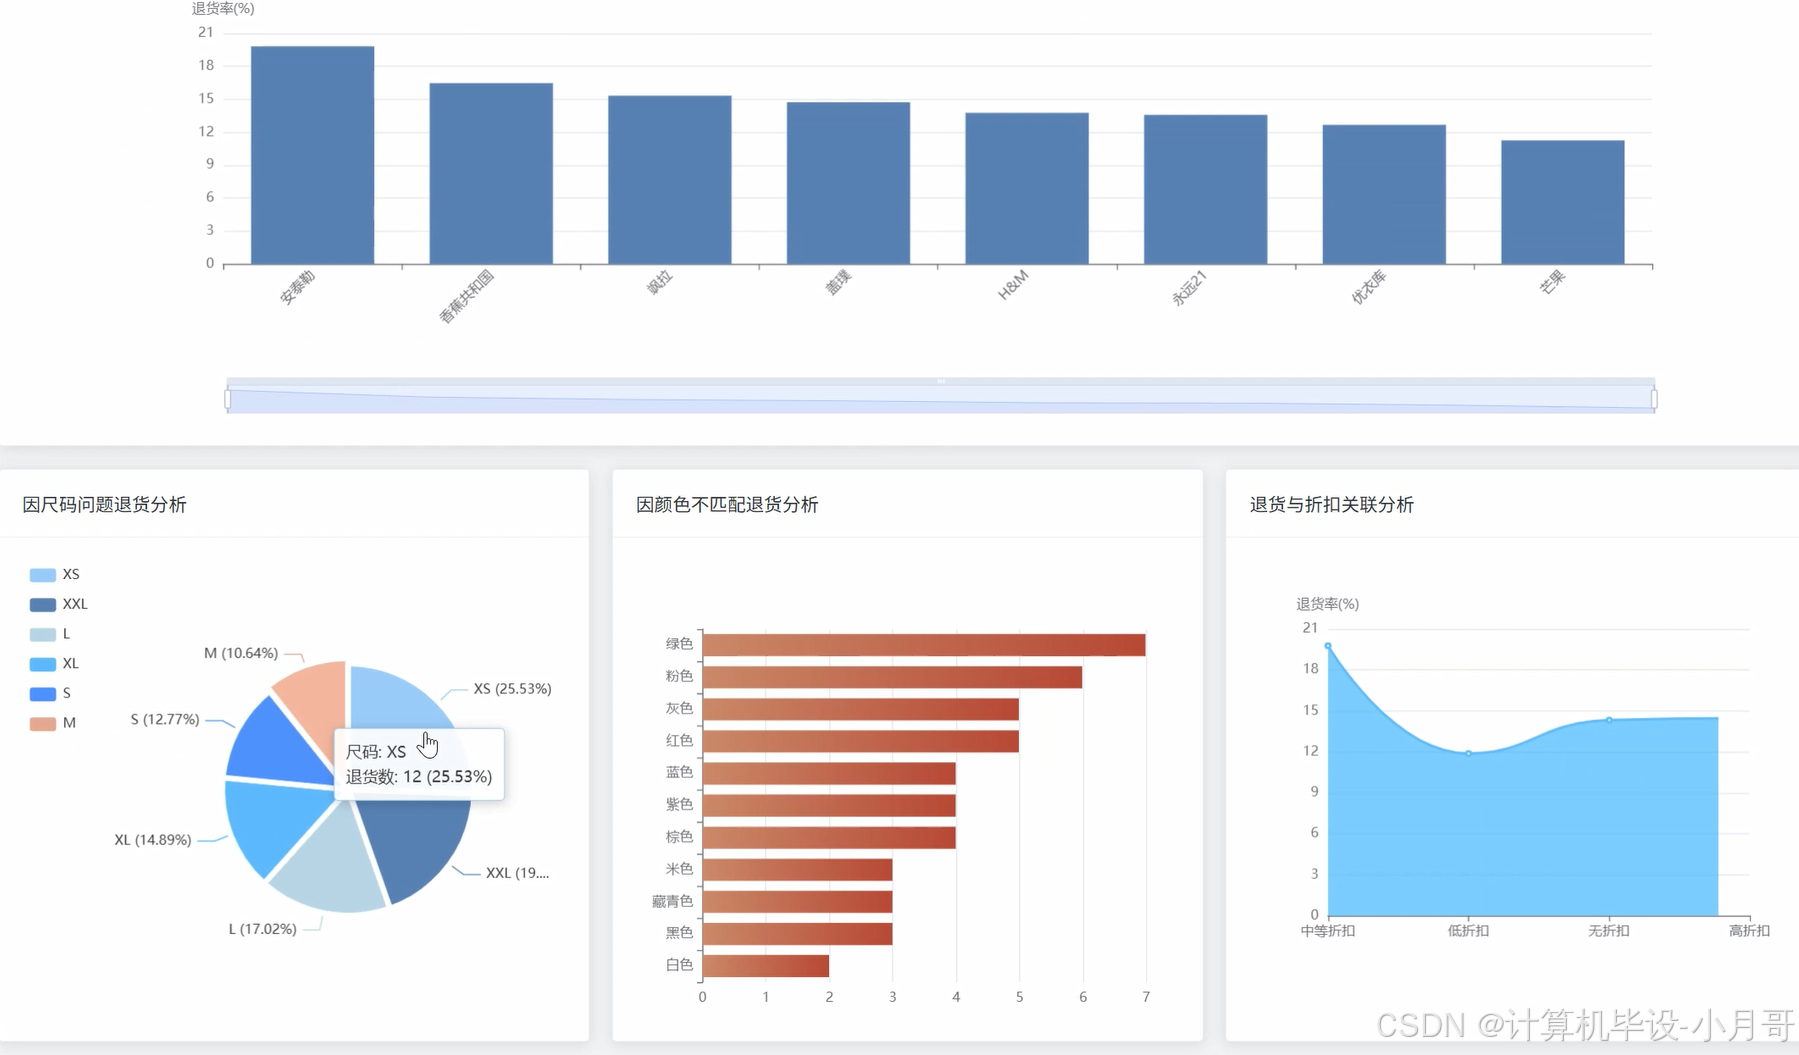The width and height of the screenshot is (1799, 1055).
Task: Select the 安泰勒 bar in the return rate chart
Action: point(312,155)
